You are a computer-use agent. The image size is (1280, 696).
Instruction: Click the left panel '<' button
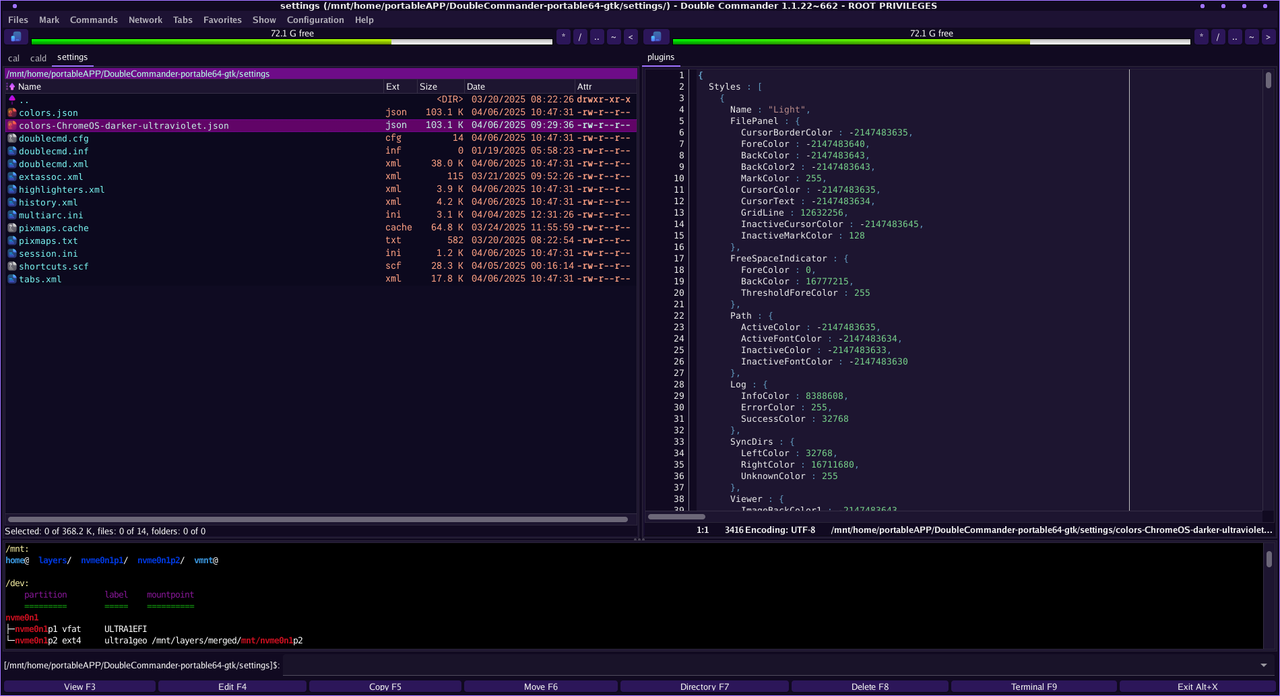[631, 37]
